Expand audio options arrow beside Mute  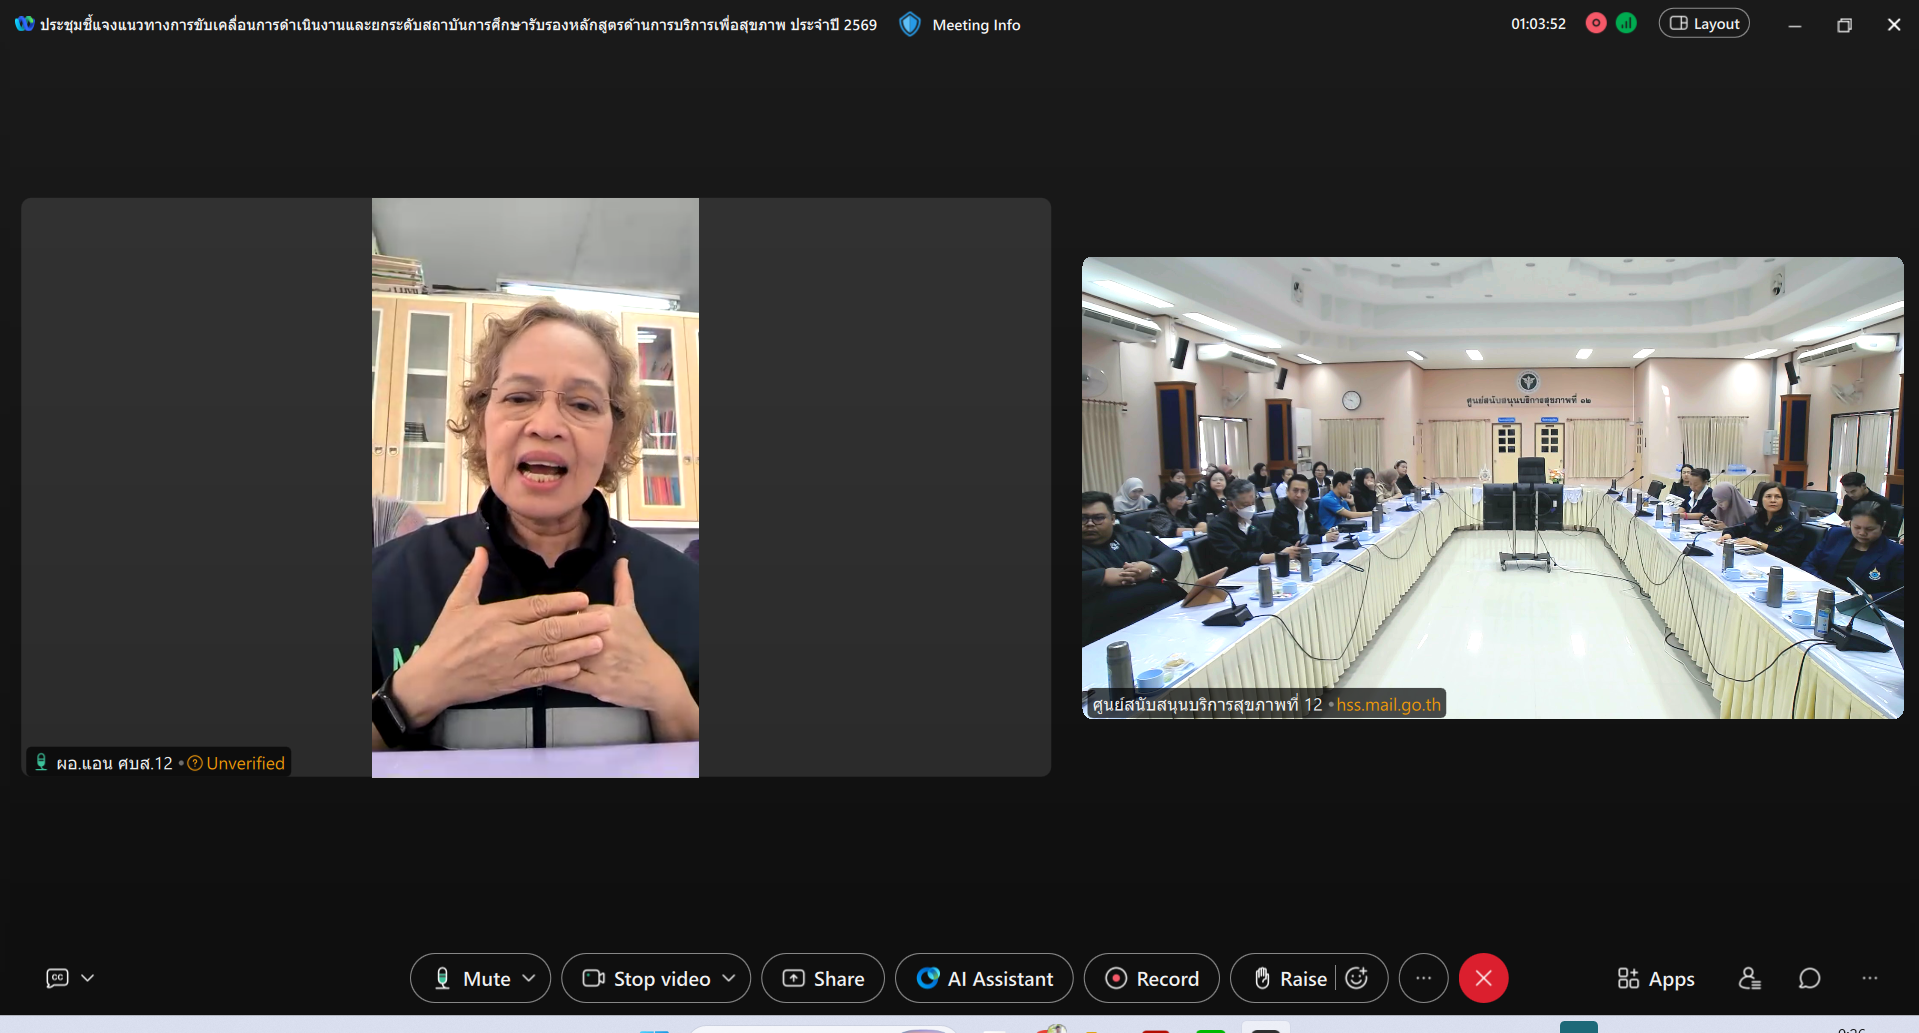coord(529,978)
